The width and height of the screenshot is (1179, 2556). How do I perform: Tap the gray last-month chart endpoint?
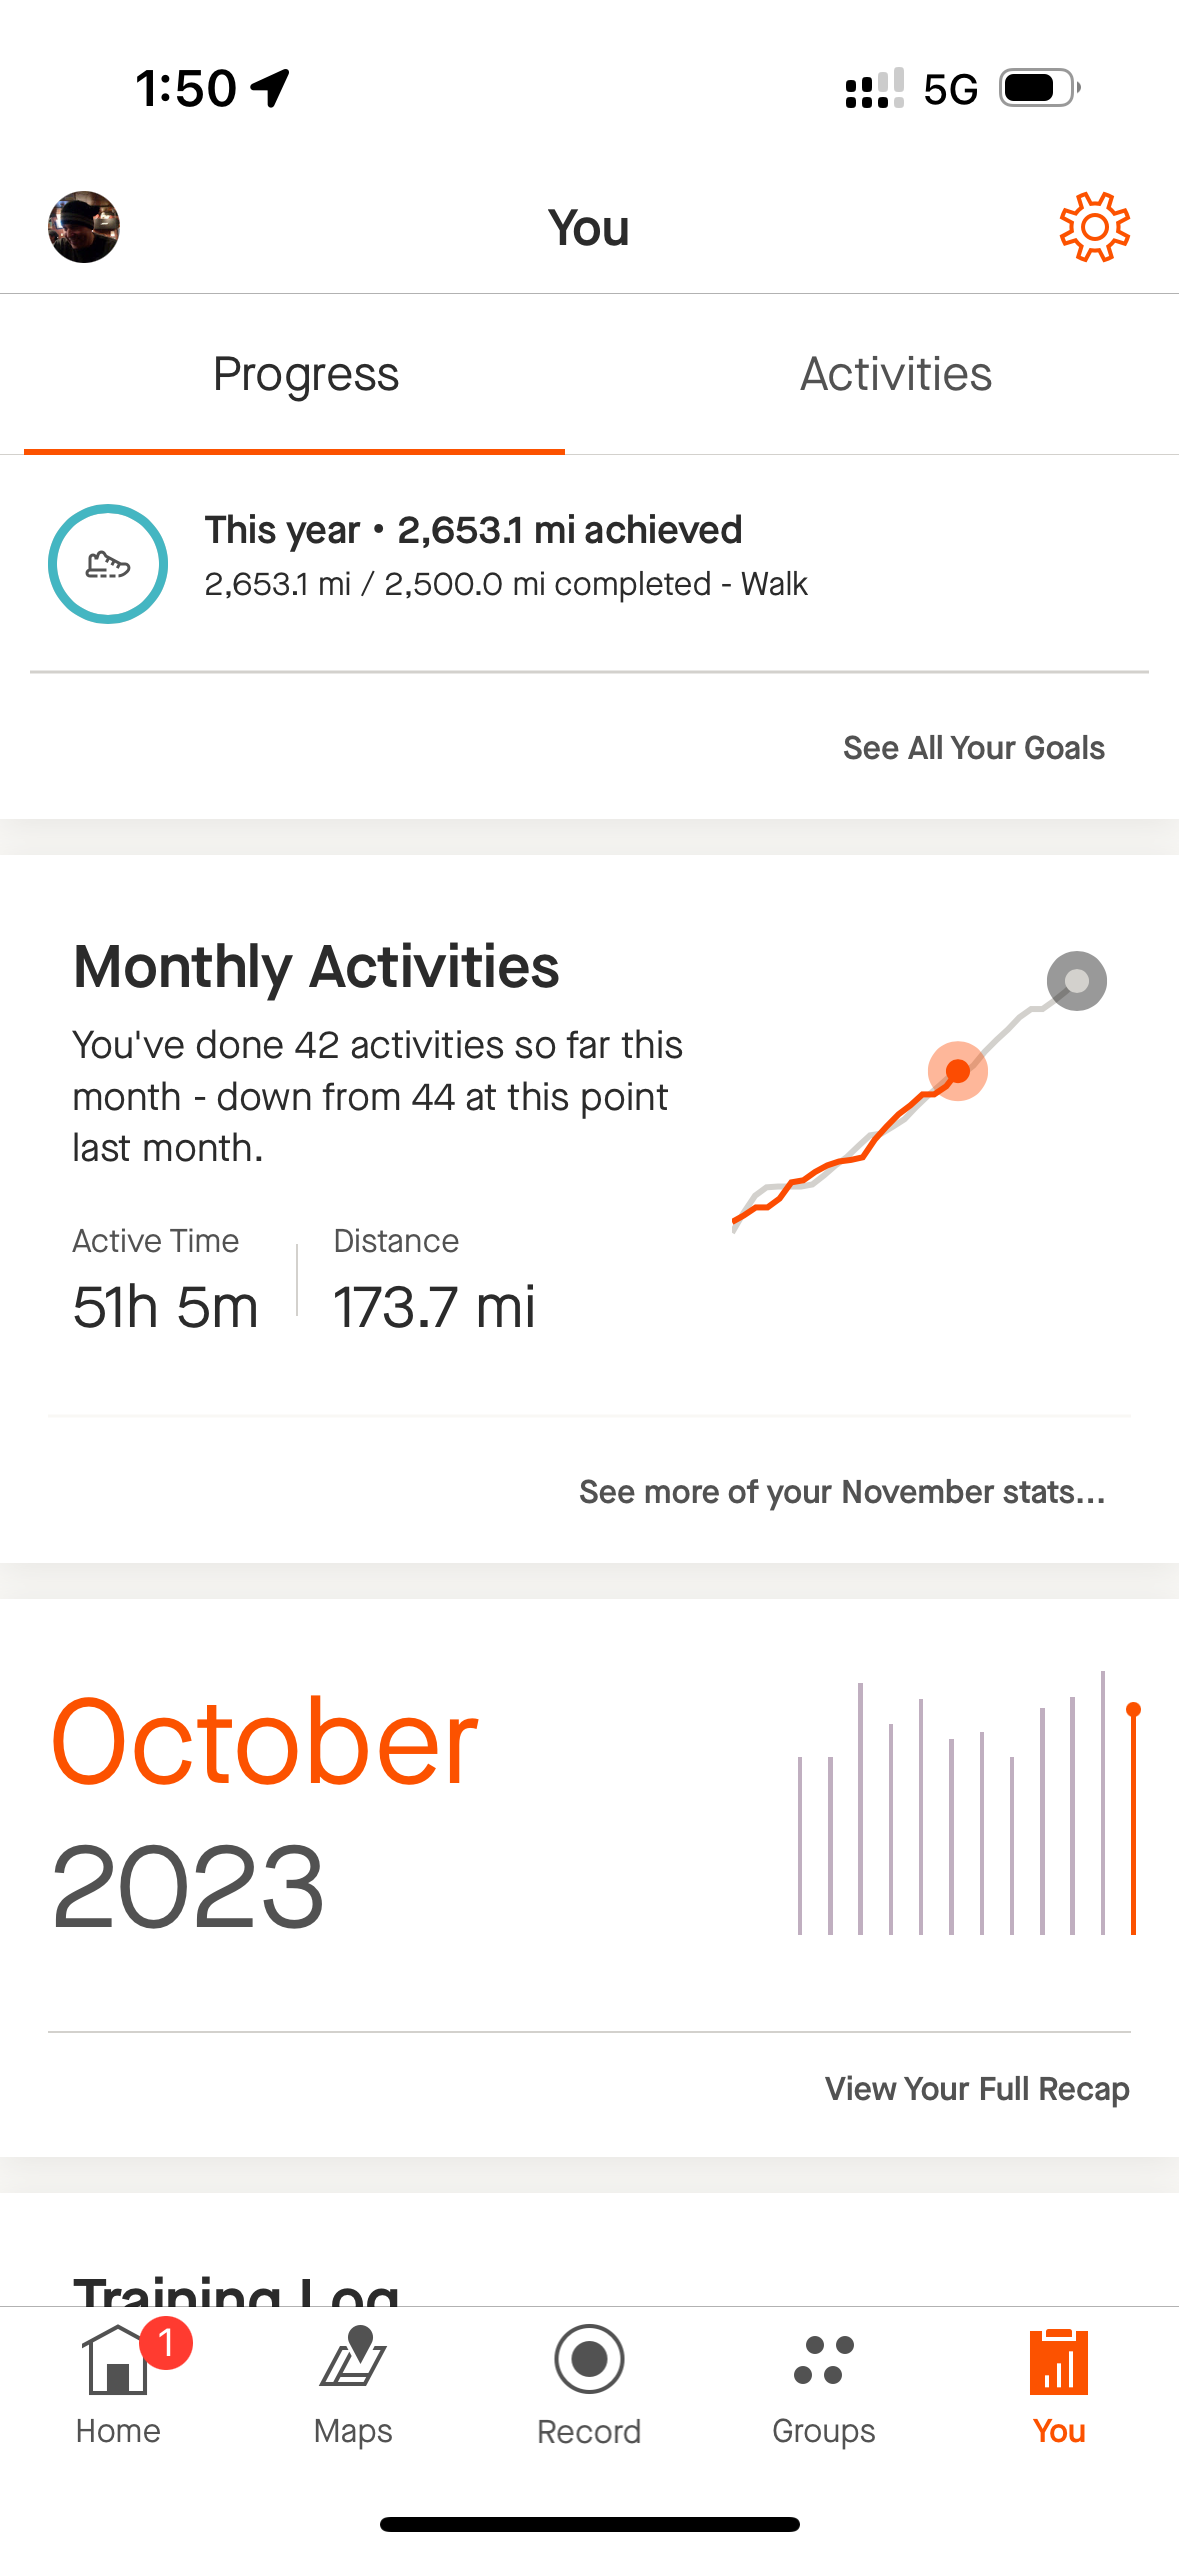pyautogui.click(x=1076, y=981)
